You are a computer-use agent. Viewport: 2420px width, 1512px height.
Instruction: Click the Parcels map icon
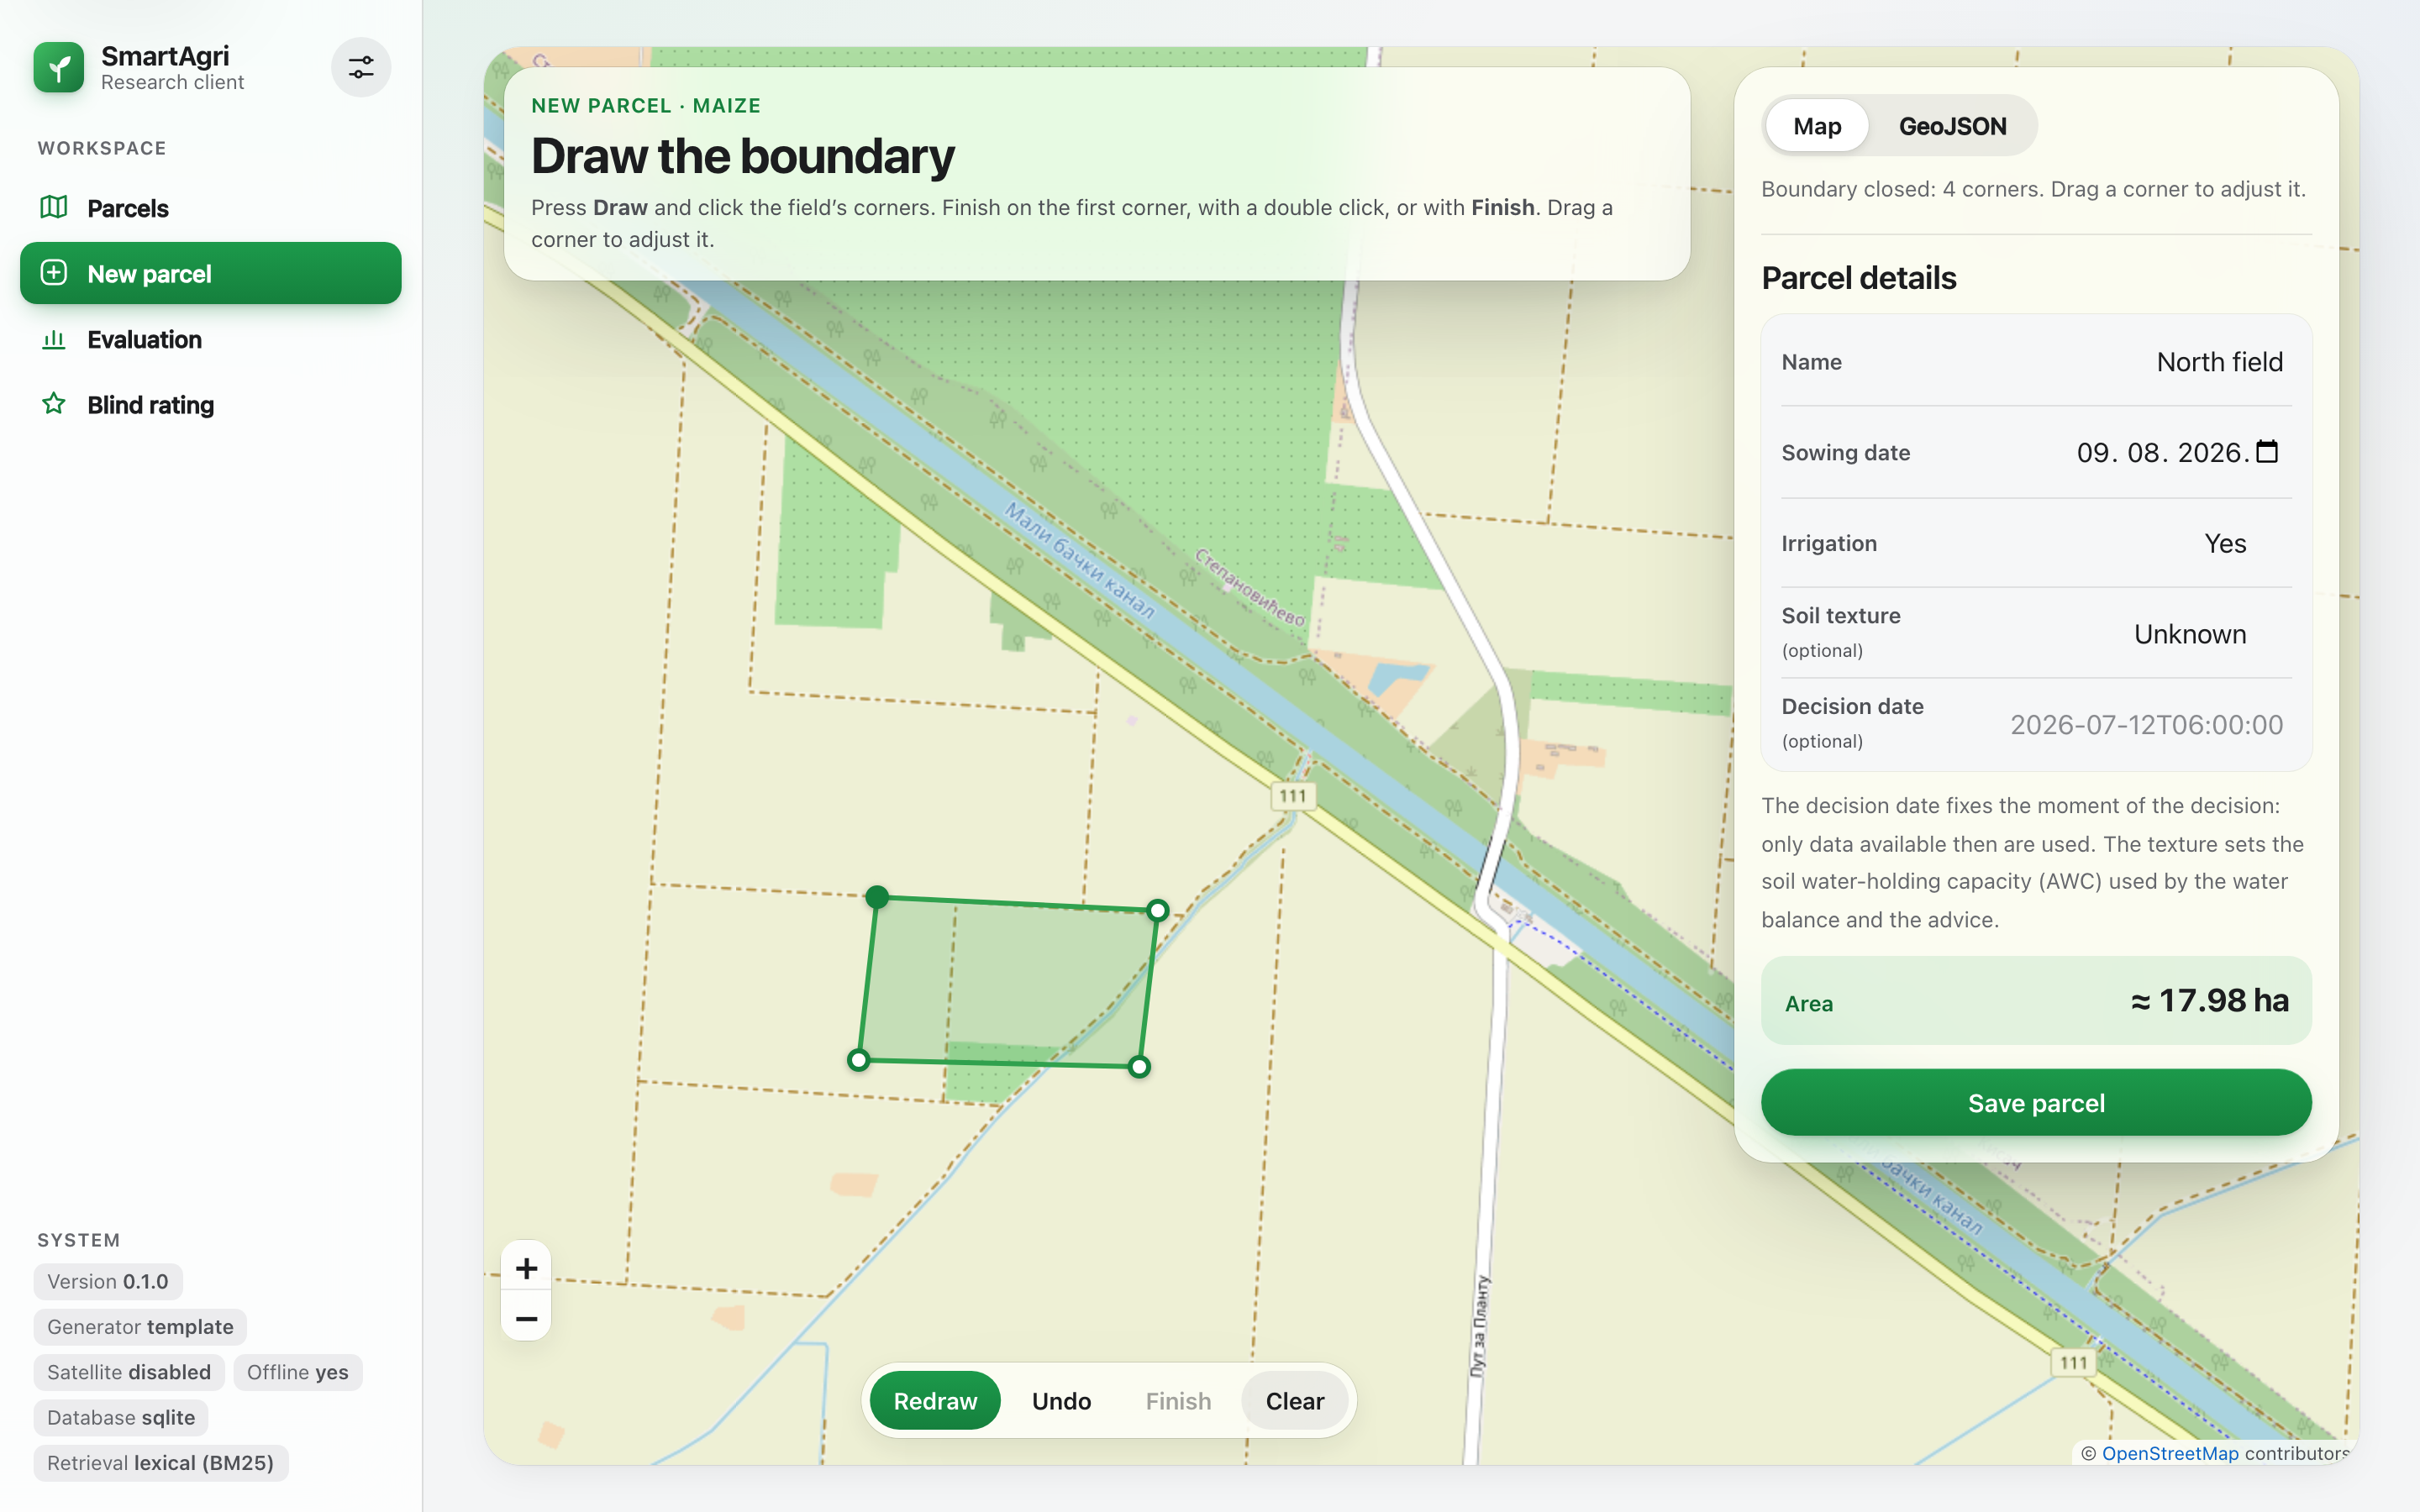54,207
